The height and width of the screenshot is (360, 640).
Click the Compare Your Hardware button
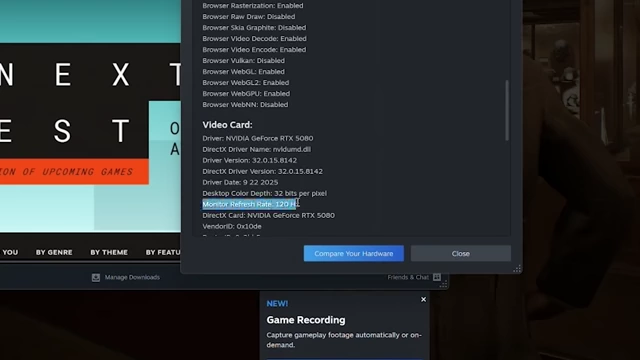tap(353, 253)
